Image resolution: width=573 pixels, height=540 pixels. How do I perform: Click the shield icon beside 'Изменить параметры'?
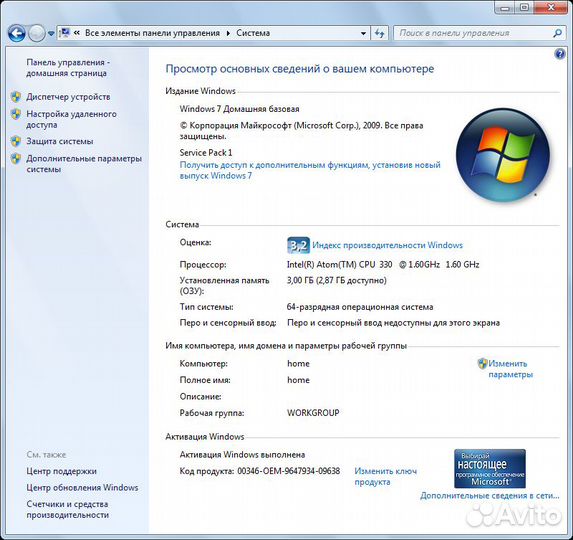pyautogui.click(x=482, y=363)
